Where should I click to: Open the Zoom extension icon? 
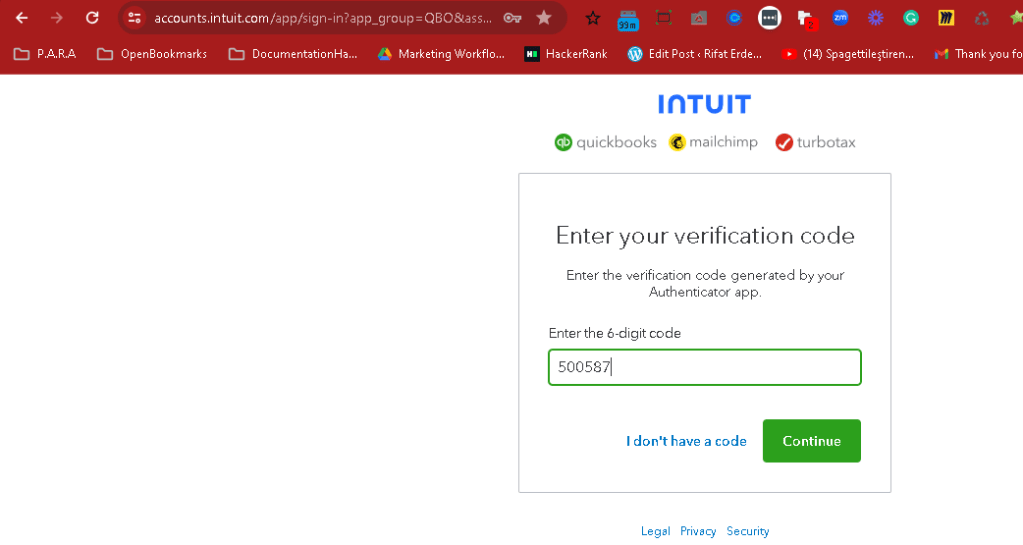[x=840, y=18]
